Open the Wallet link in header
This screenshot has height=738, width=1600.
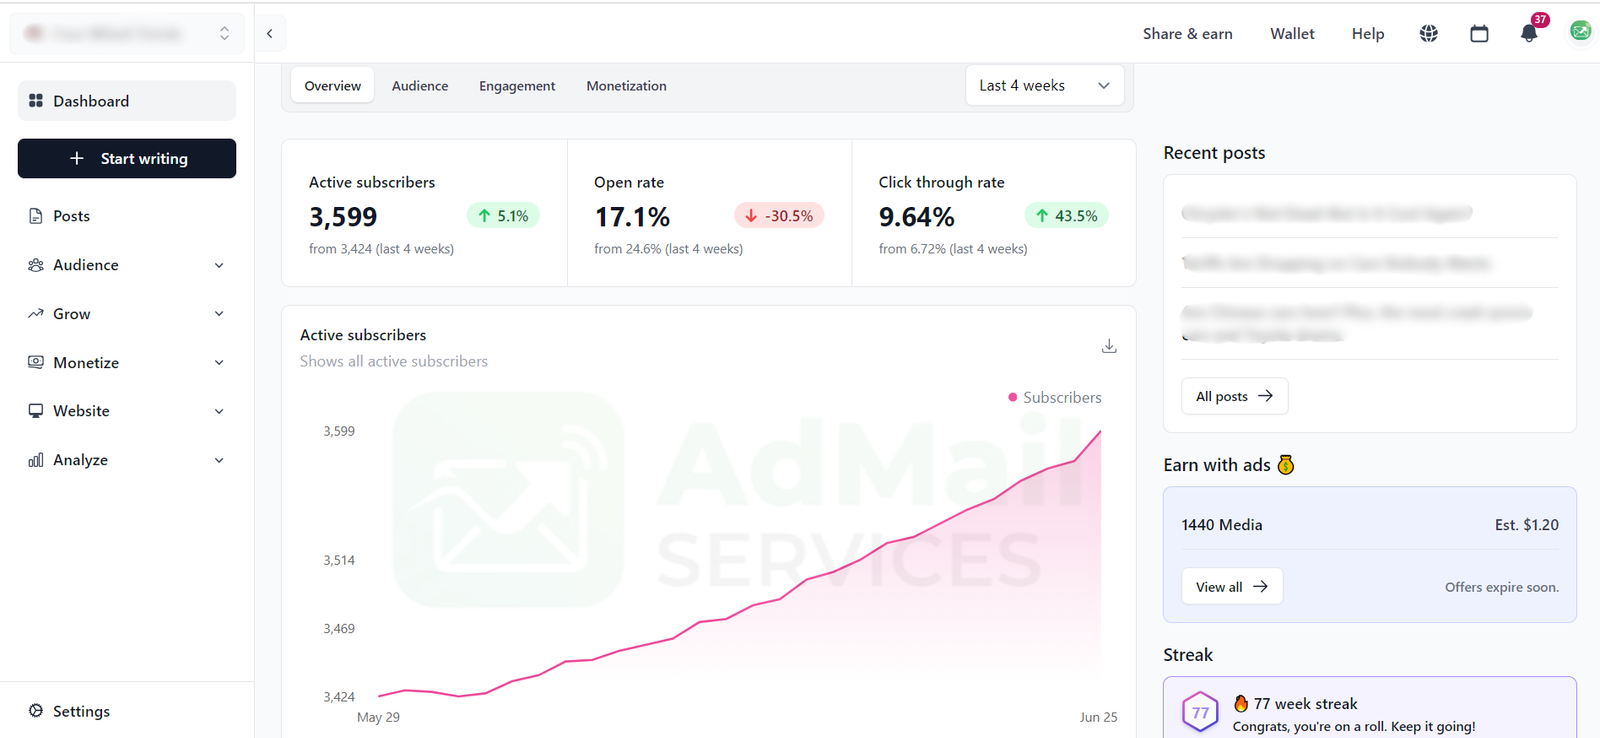(1292, 34)
